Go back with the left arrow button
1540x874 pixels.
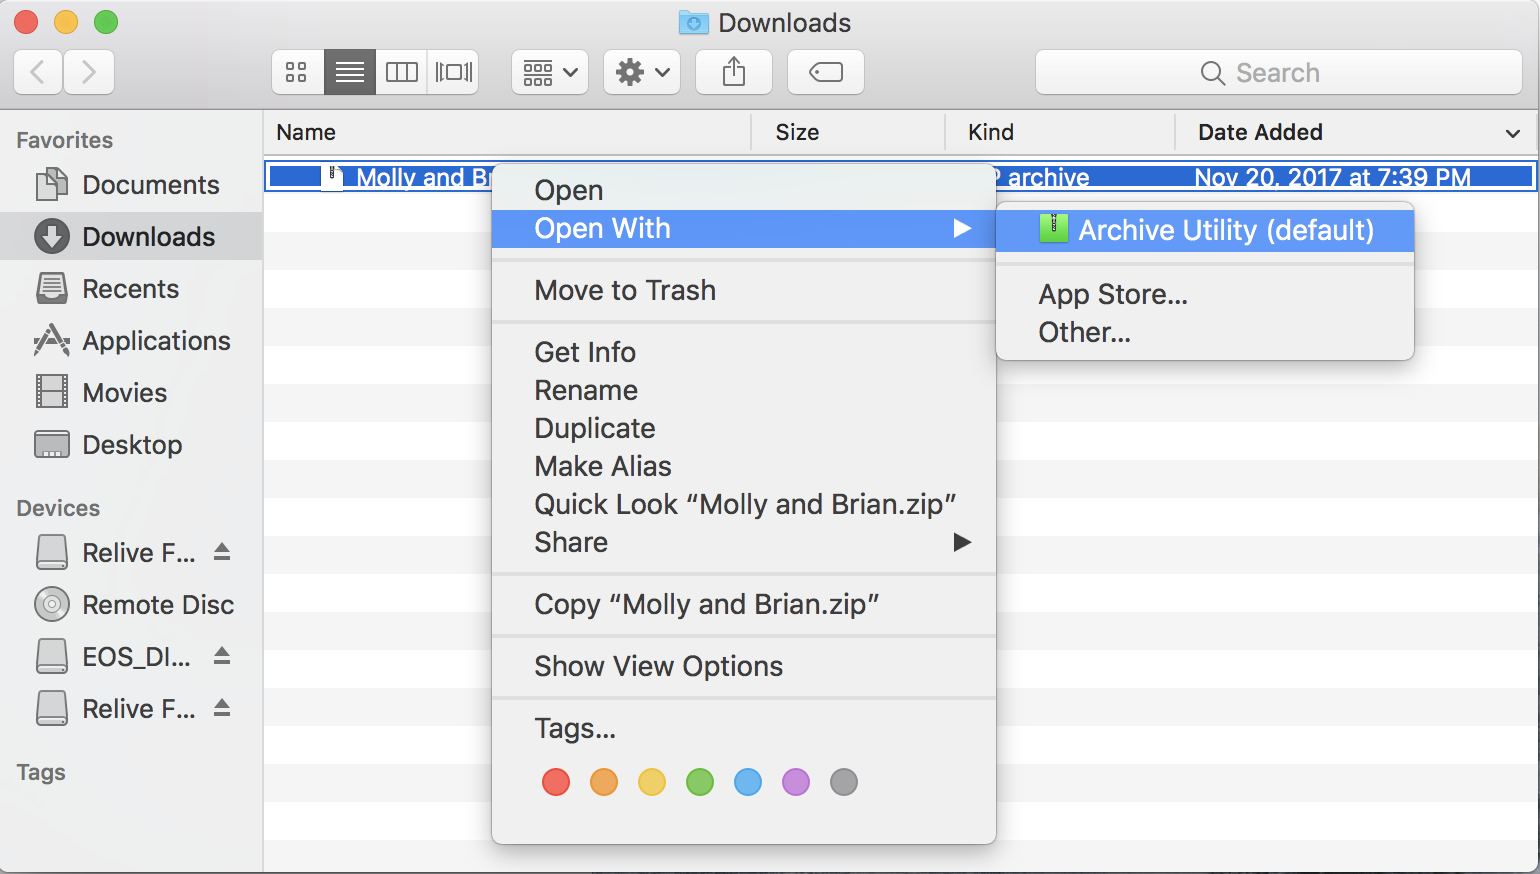point(38,72)
